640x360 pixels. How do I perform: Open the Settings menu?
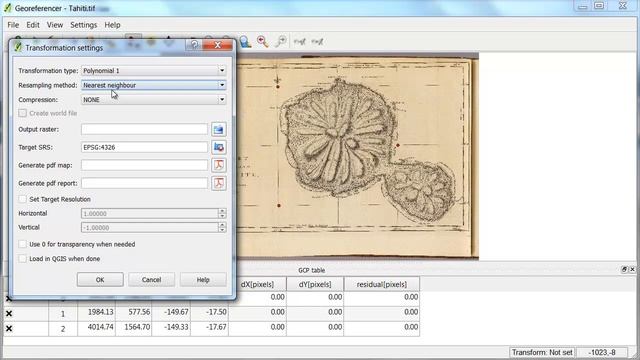click(84, 25)
